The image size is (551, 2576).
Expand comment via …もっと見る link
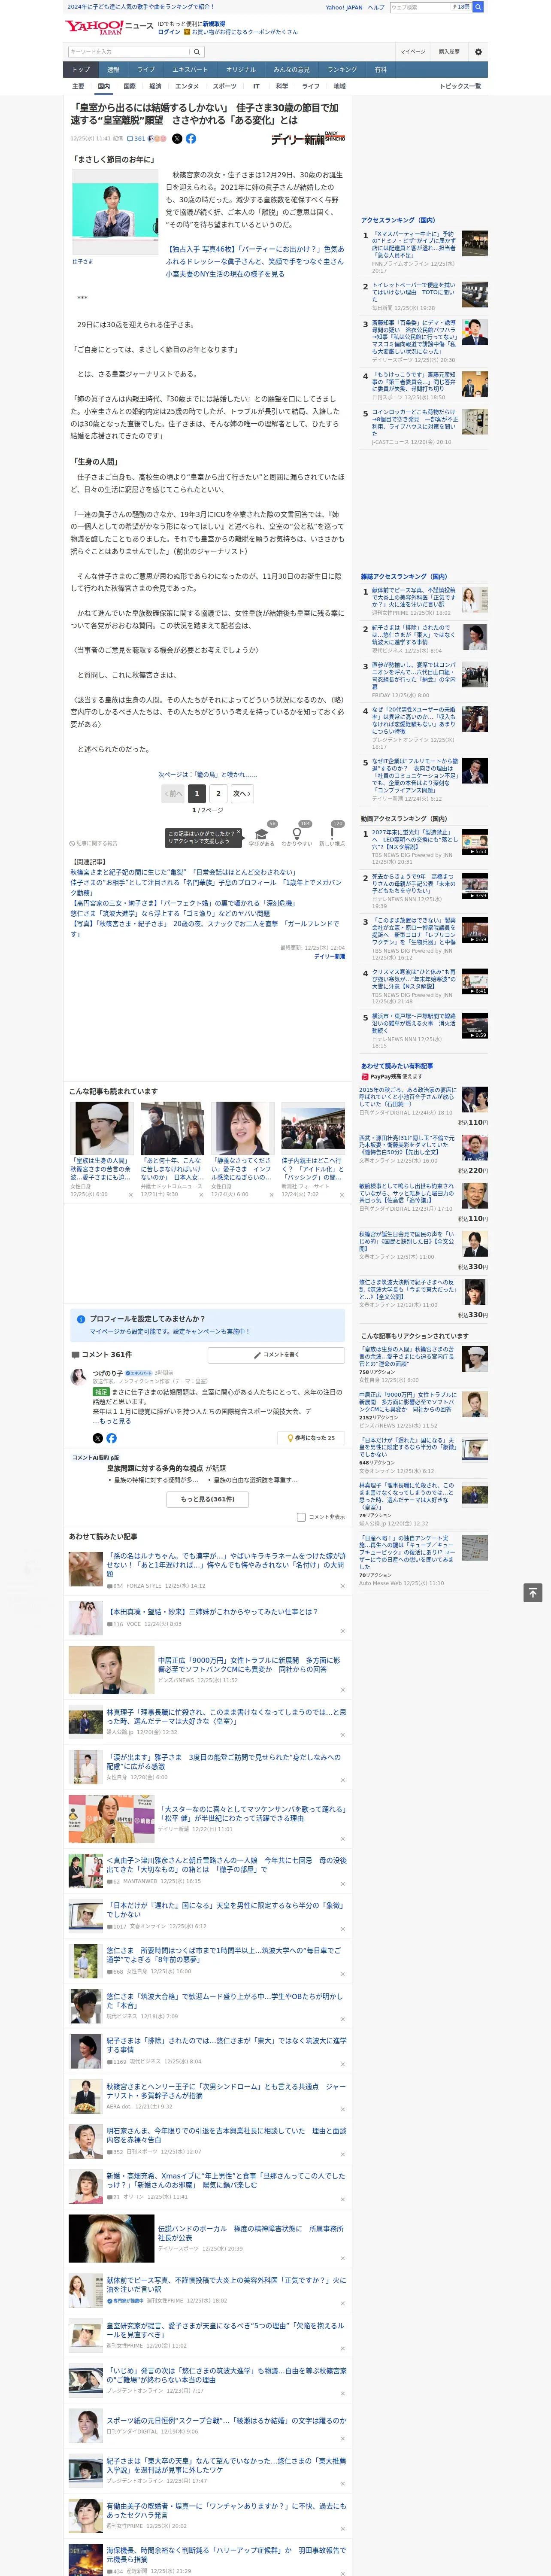(x=112, y=1421)
